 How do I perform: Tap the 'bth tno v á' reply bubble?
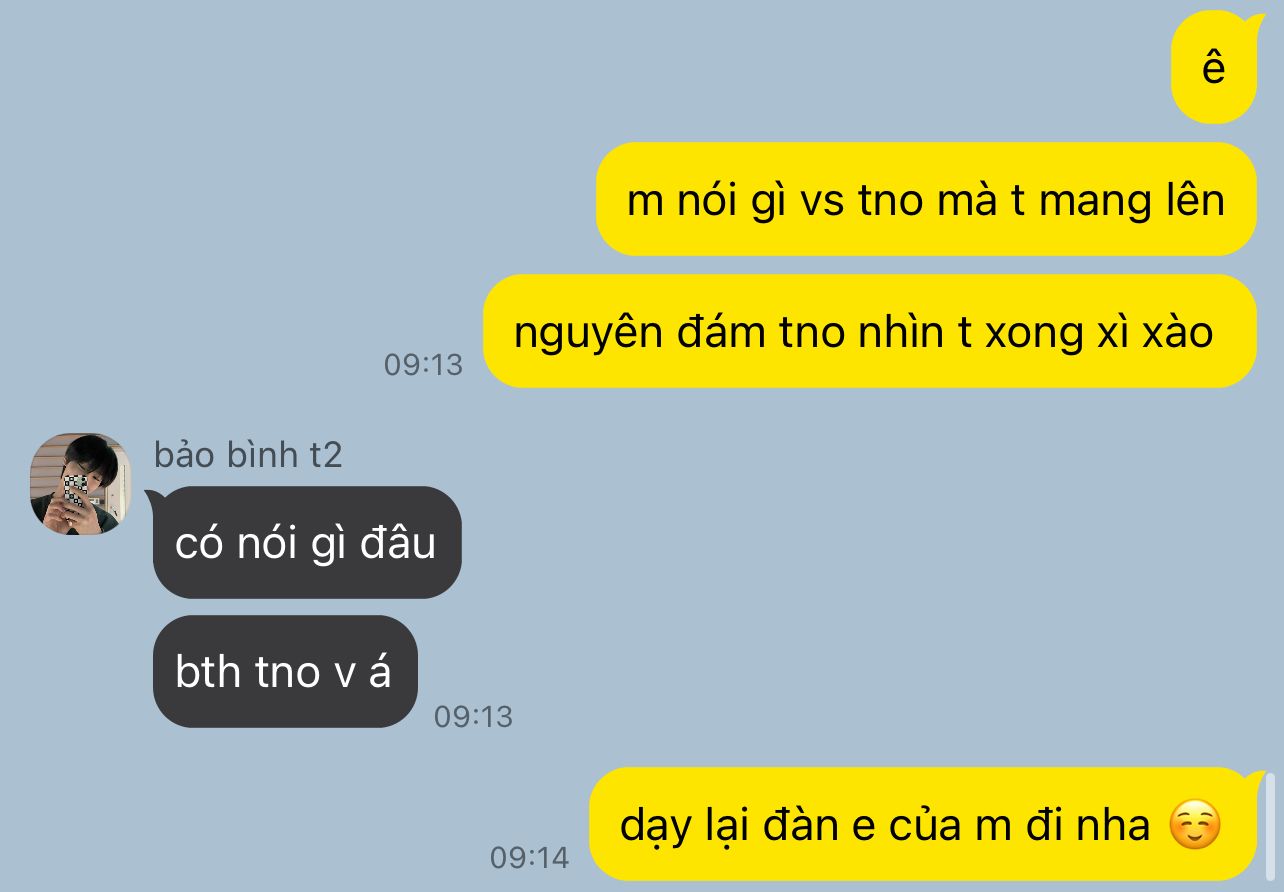coord(284,671)
